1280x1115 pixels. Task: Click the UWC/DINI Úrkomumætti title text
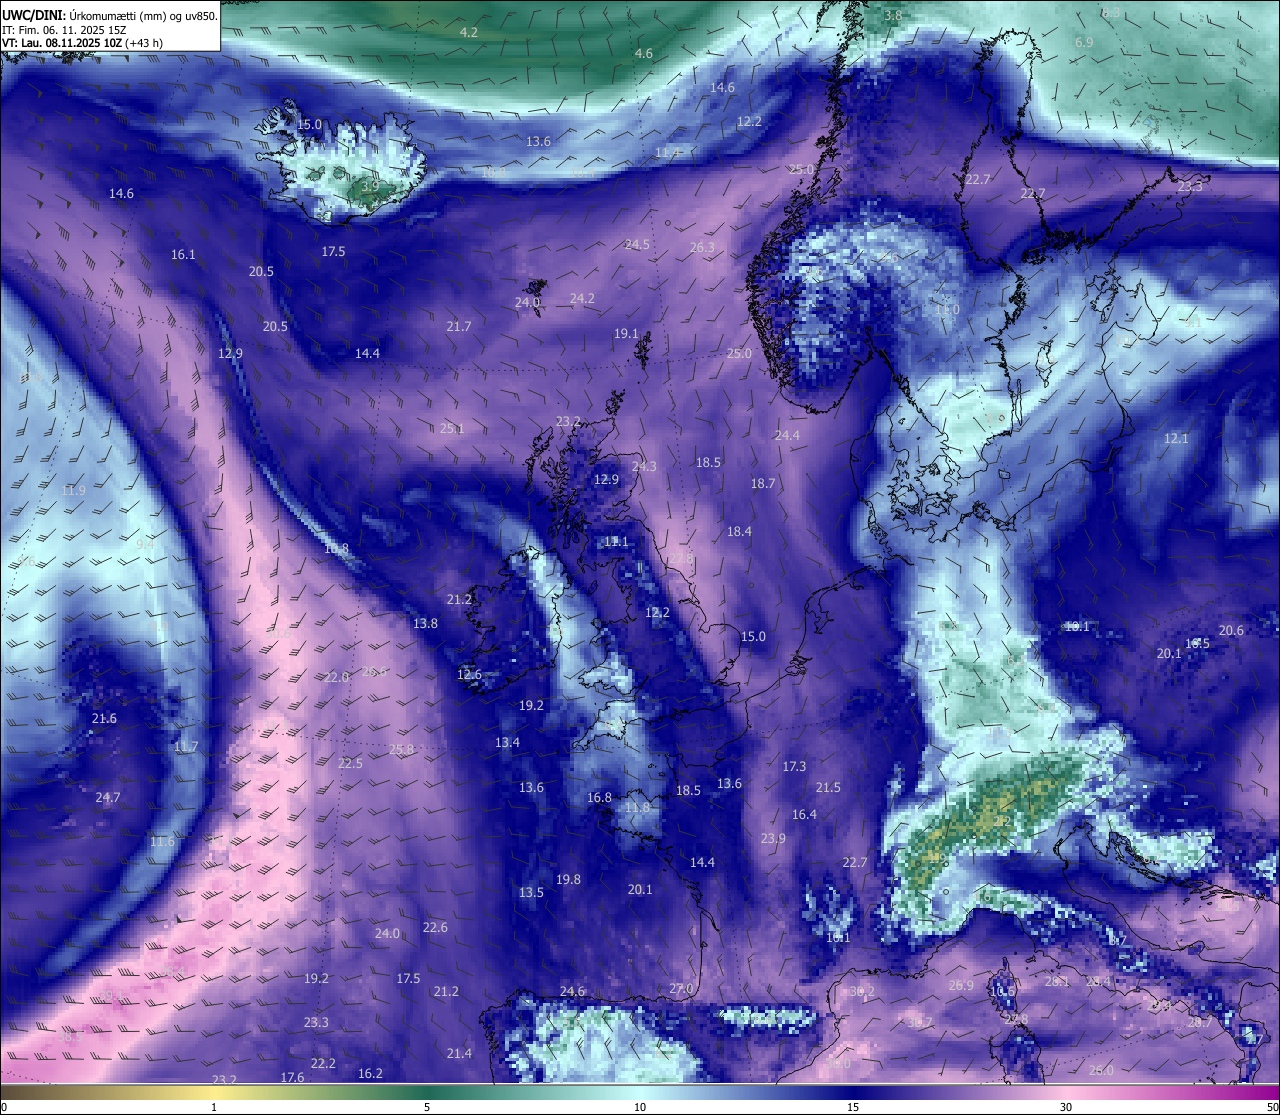tap(109, 16)
